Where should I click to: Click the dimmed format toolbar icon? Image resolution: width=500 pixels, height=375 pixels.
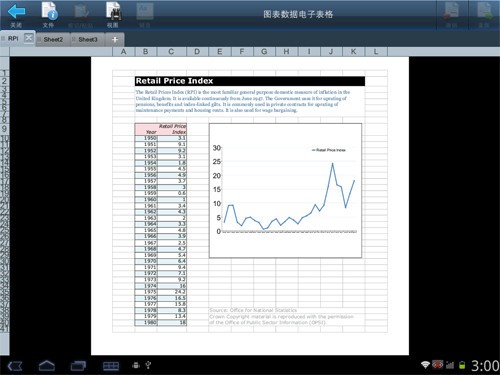pos(145,11)
